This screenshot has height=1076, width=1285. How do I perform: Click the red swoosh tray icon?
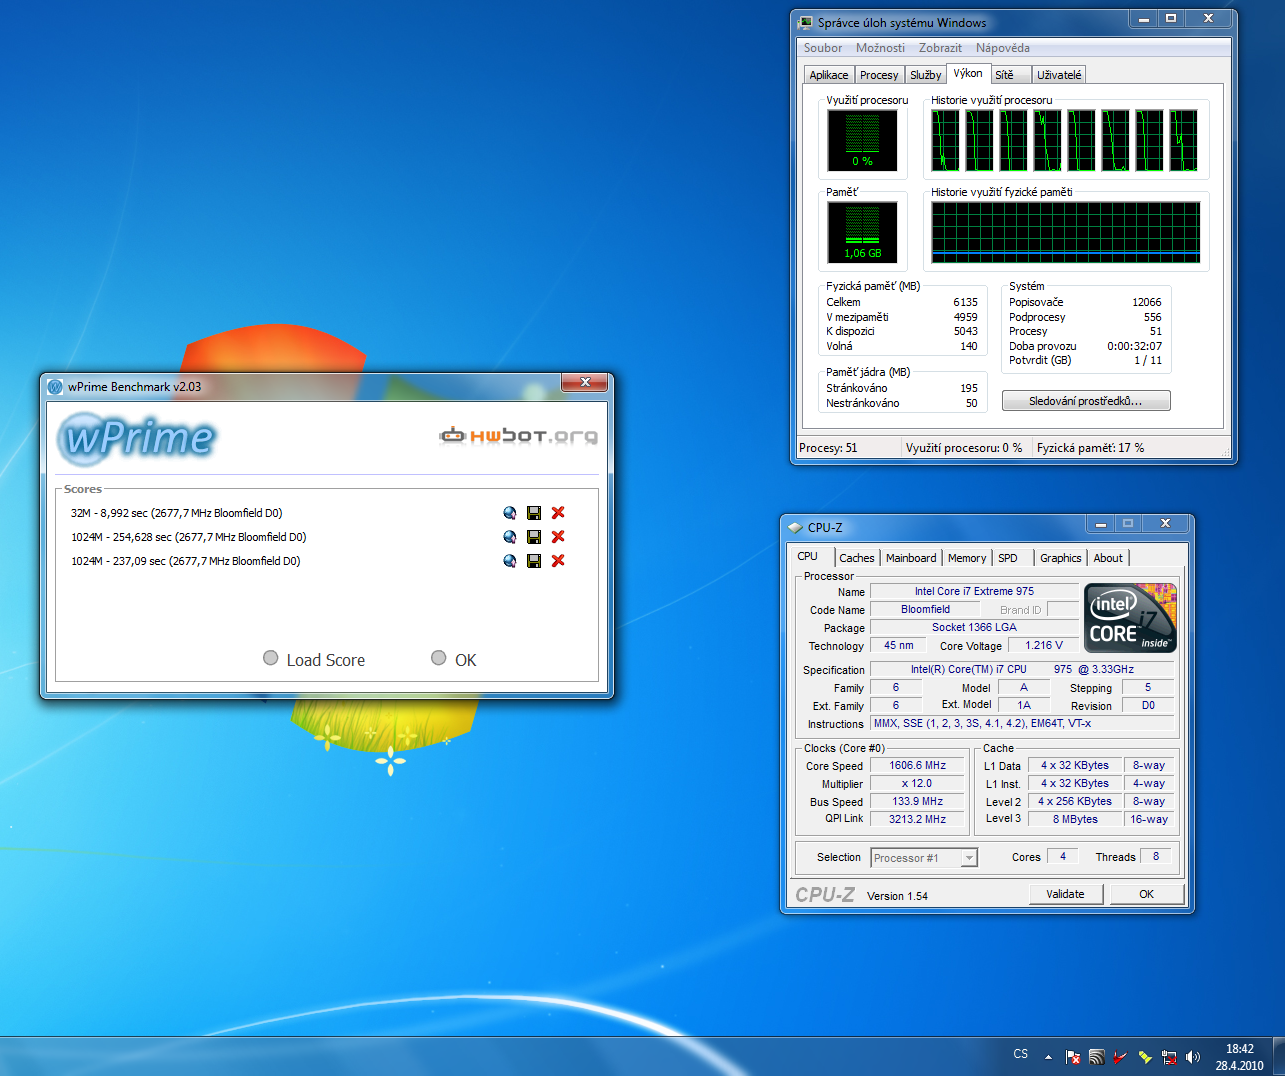pos(1121,1057)
